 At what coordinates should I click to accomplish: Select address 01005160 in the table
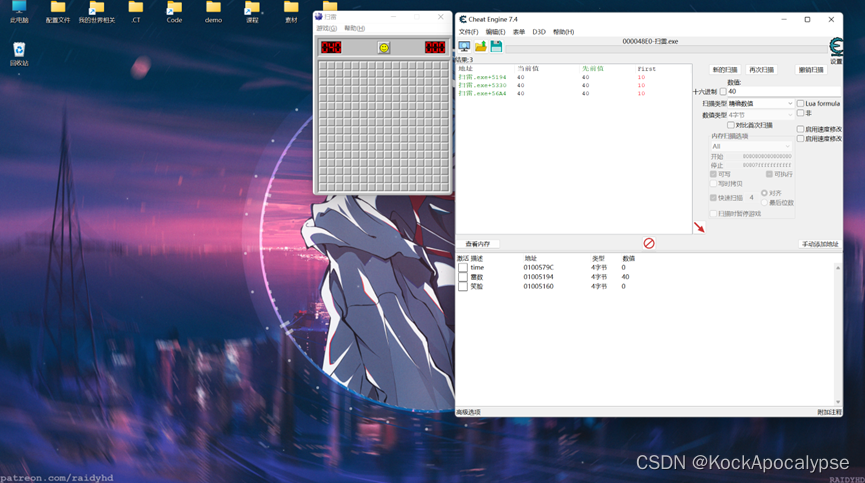(x=538, y=286)
